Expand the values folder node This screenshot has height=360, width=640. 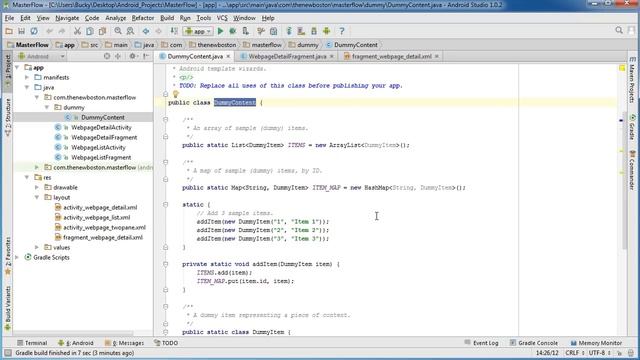(x=37, y=247)
